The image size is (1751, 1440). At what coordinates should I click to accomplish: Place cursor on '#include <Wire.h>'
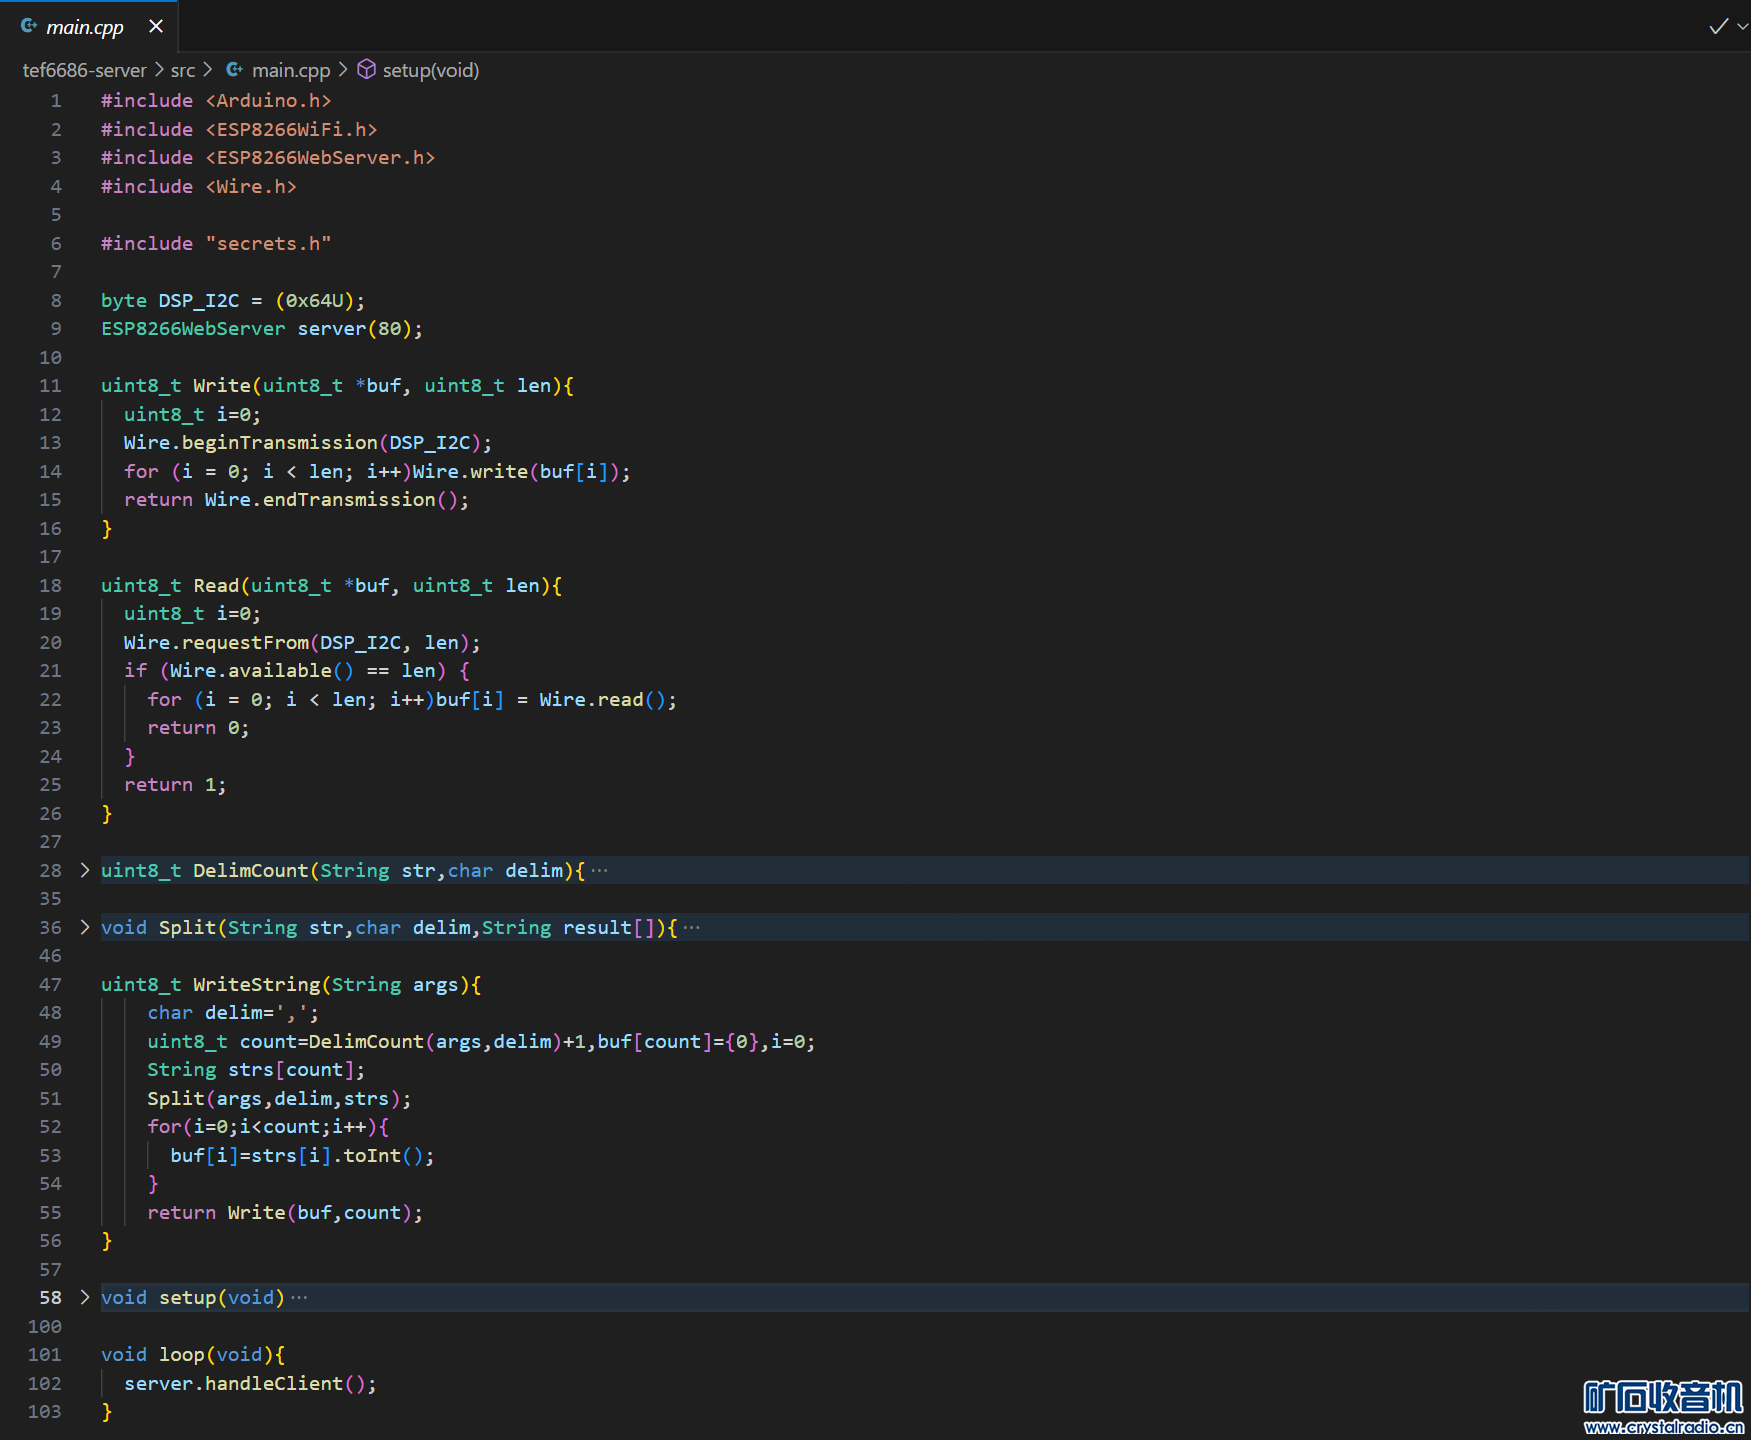tap(199, 187)
